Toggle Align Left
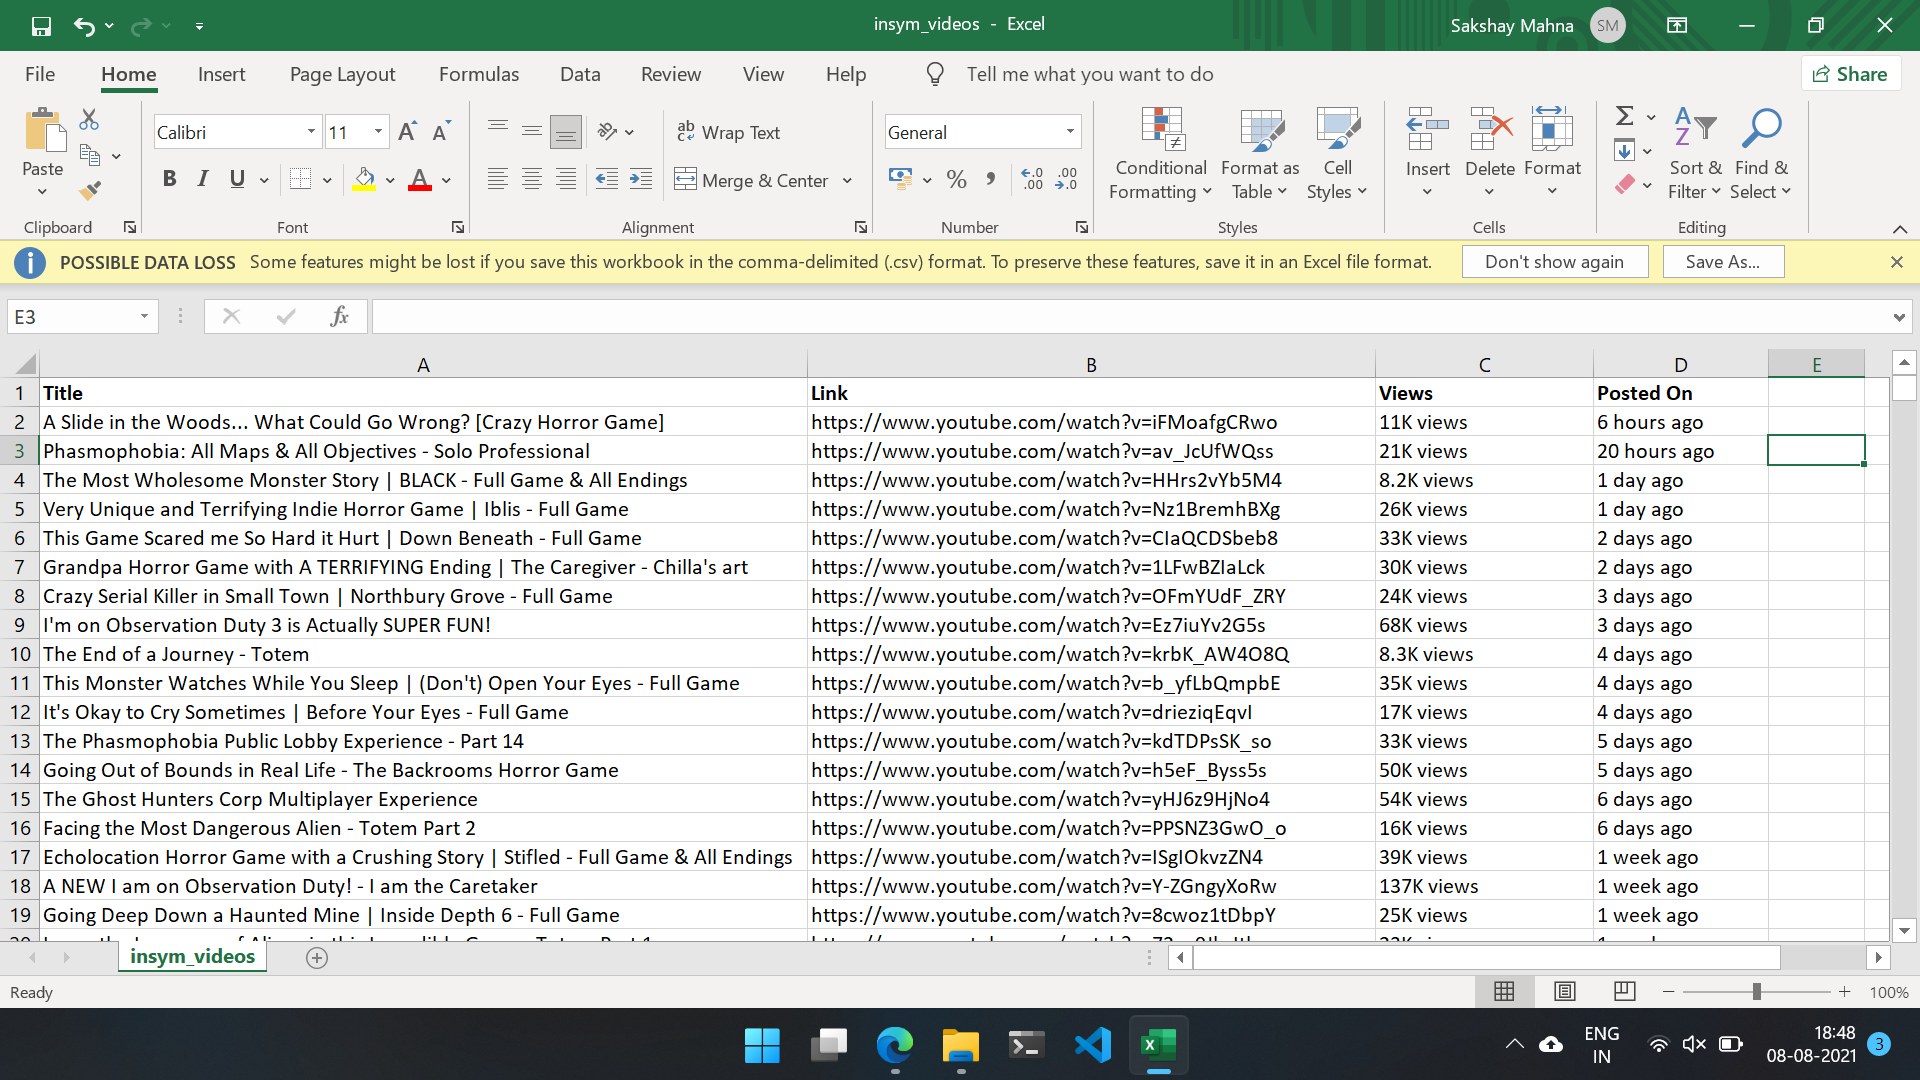This screenshot has width=1920, height=1080. (498, 179)
